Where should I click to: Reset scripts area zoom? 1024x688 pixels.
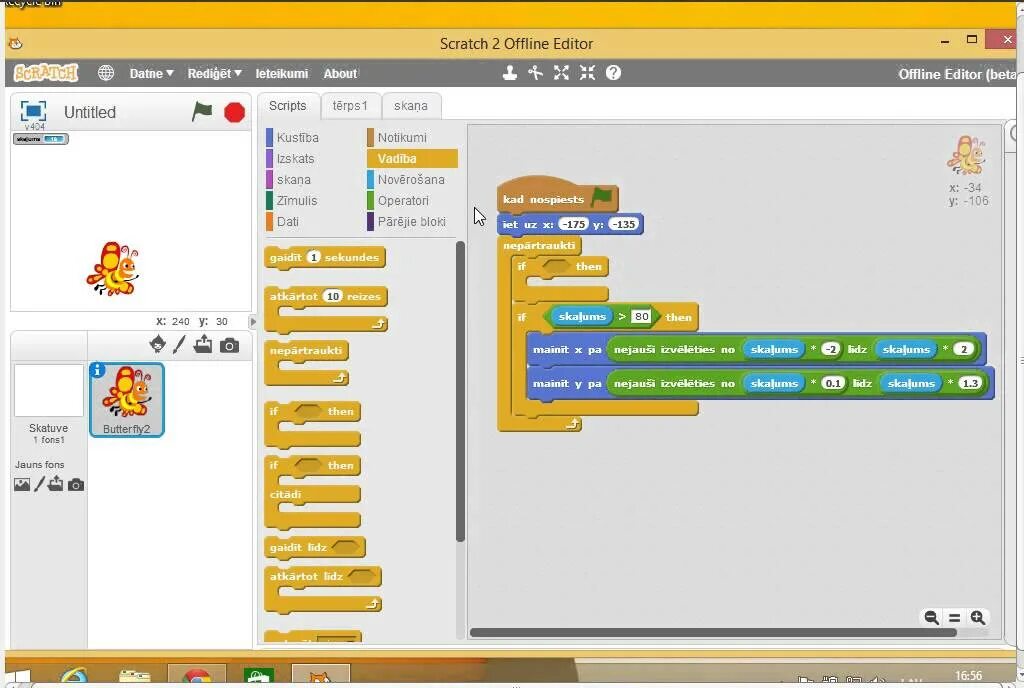(954, 618)
